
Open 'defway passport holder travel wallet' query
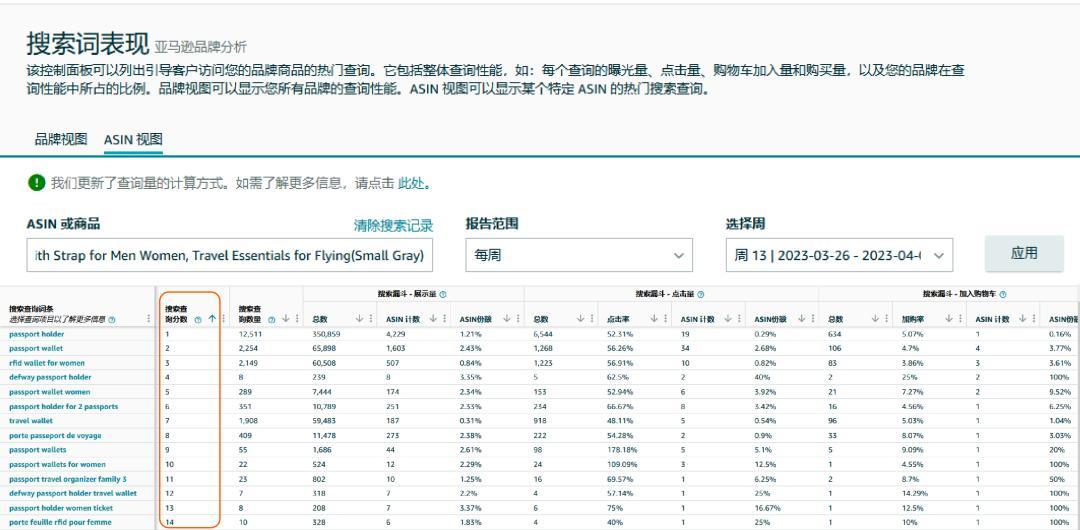tap(73, 493)
